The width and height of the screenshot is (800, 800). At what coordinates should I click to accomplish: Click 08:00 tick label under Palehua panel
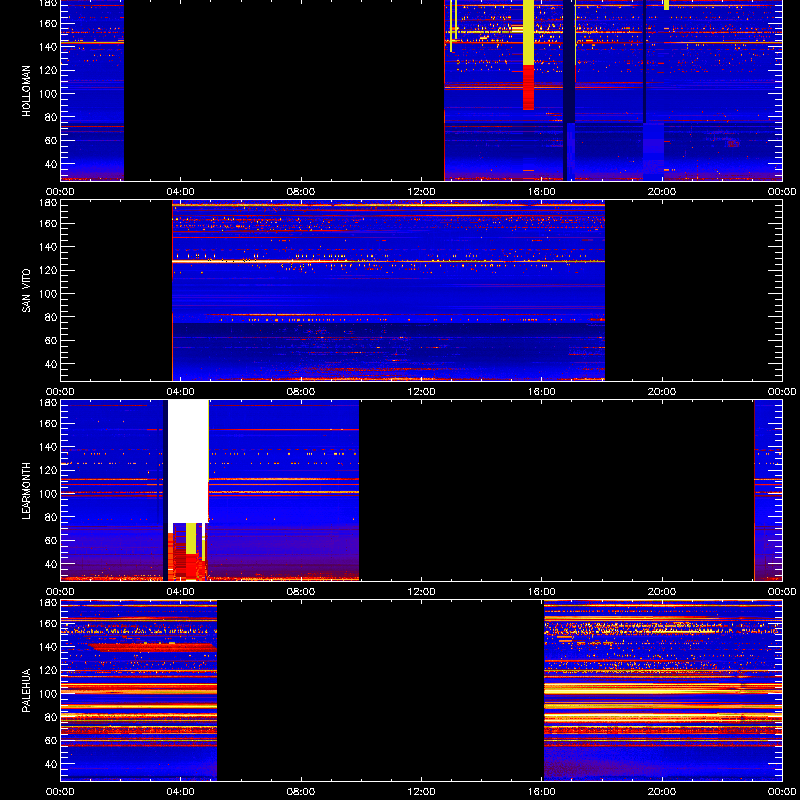coord(301,792)
